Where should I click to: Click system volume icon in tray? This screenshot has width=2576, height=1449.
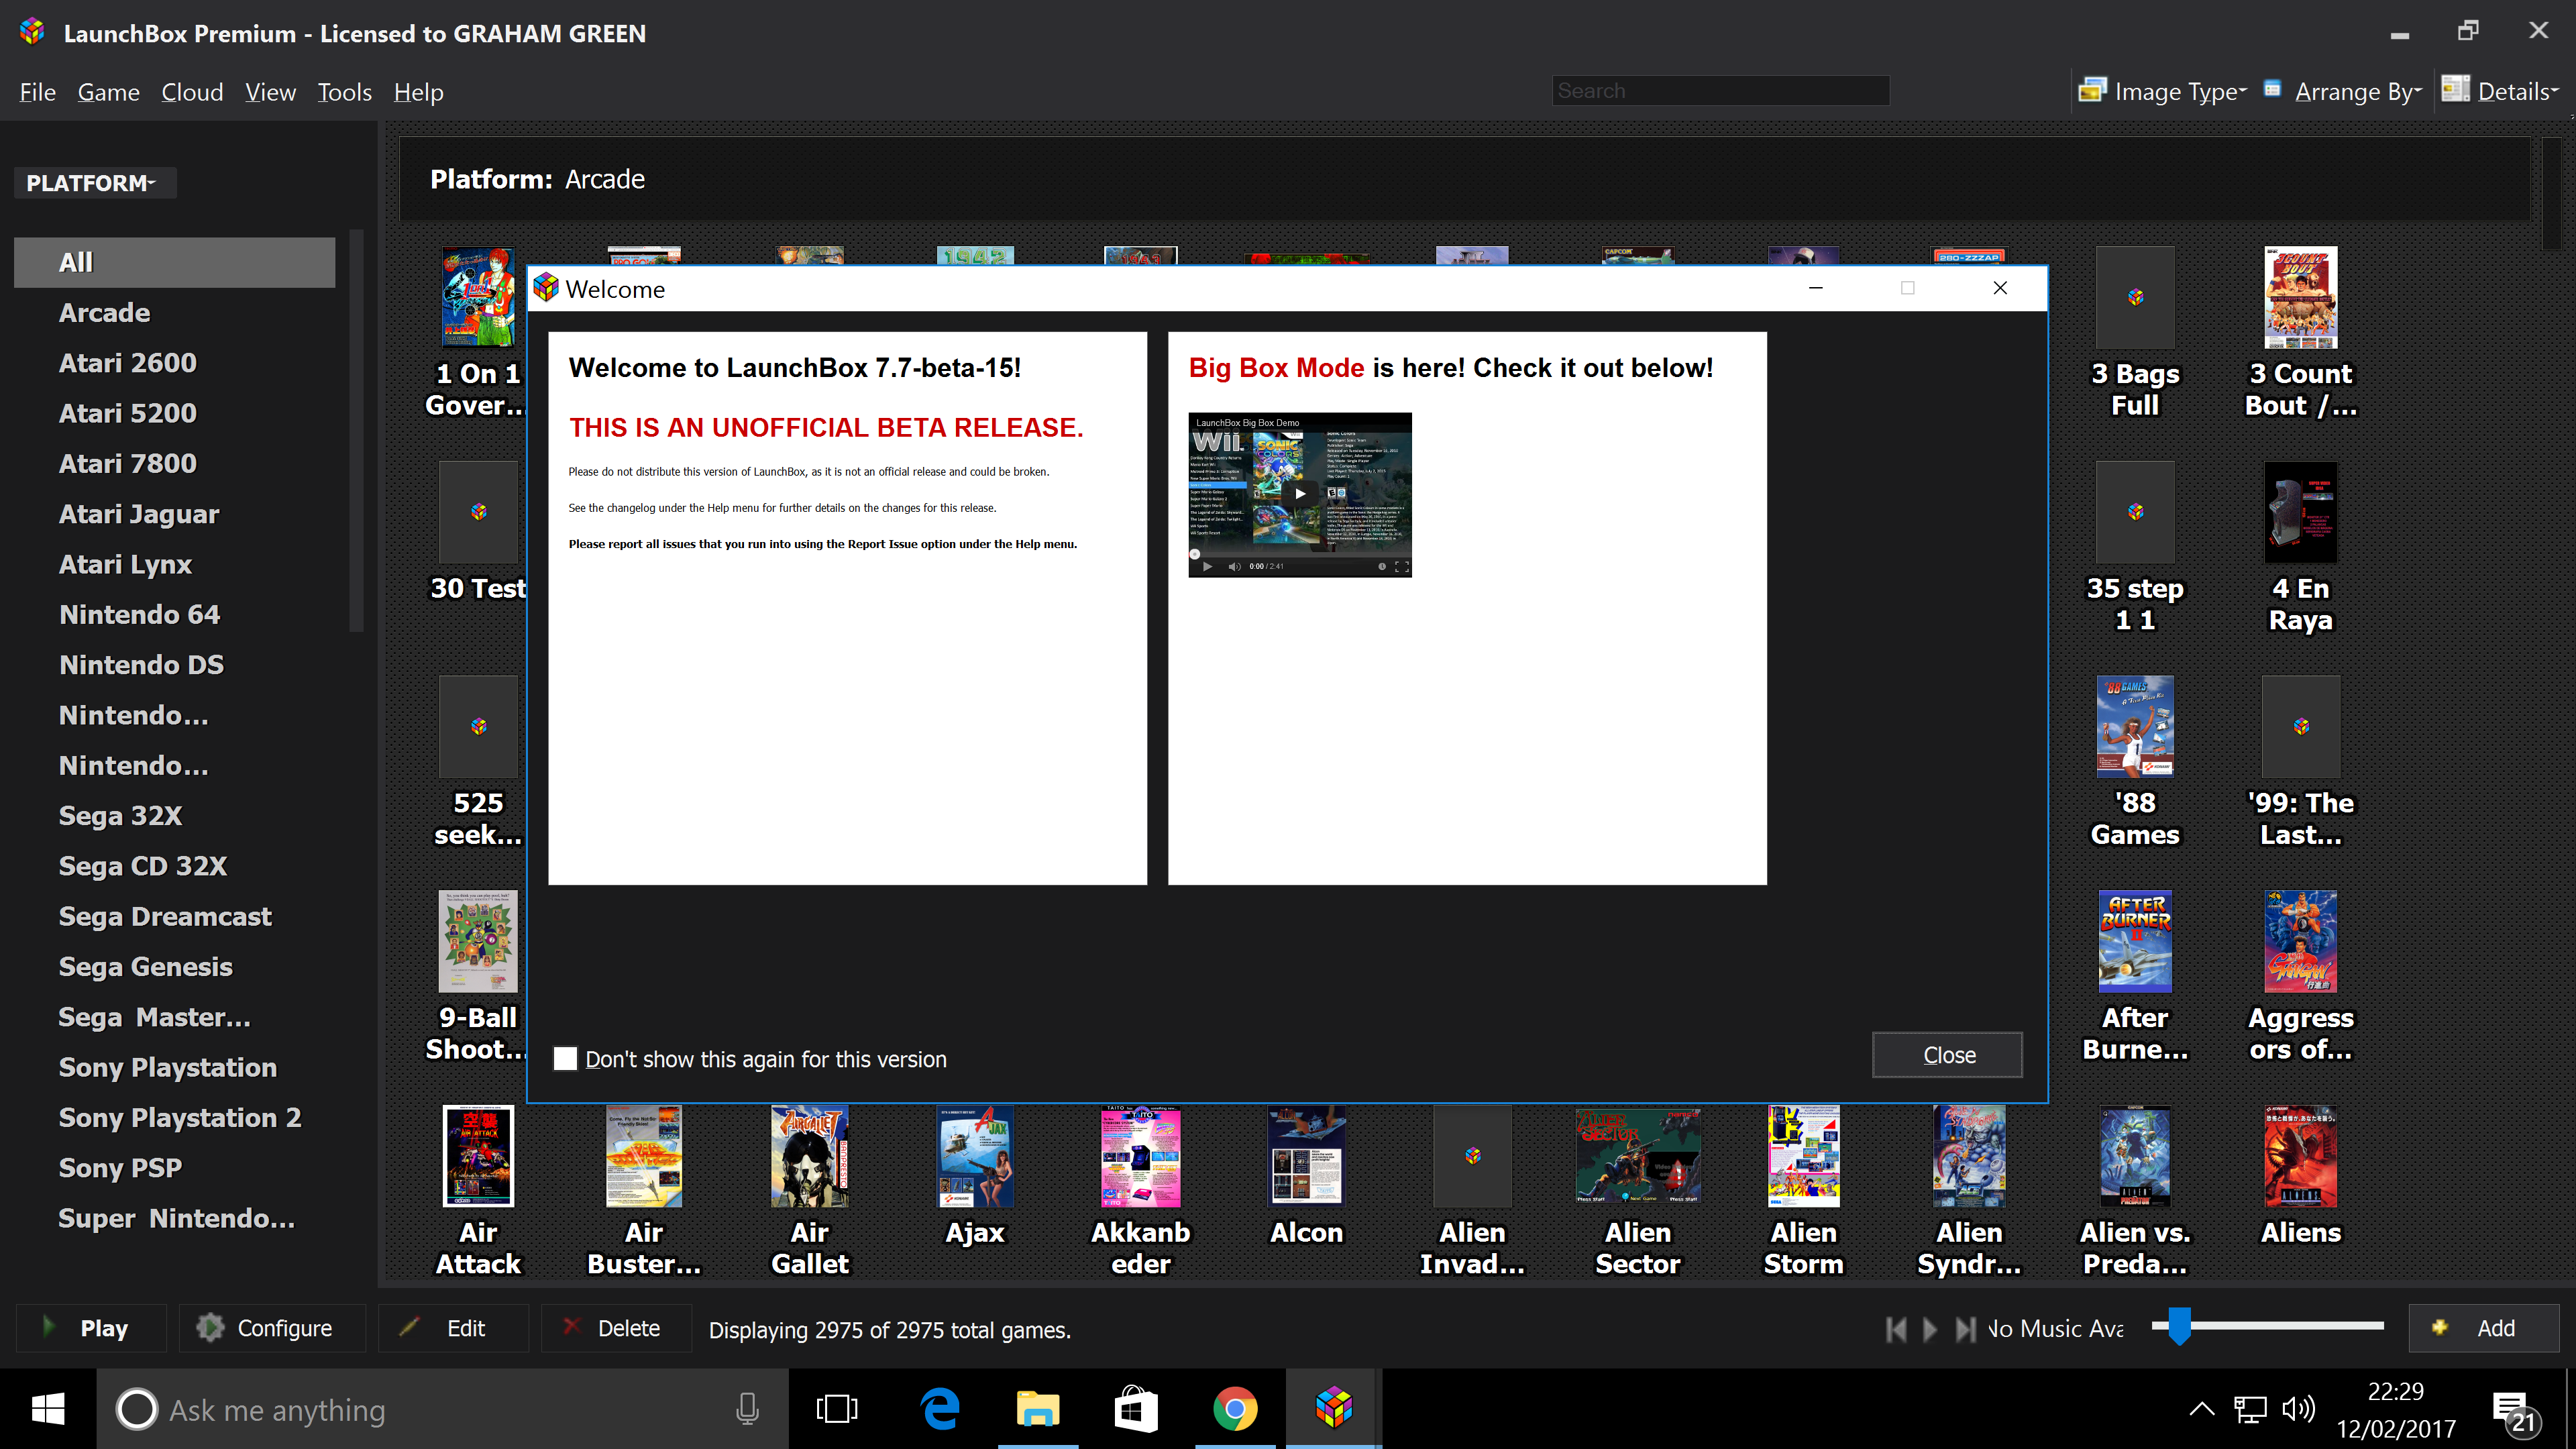coord(2297,1410)
